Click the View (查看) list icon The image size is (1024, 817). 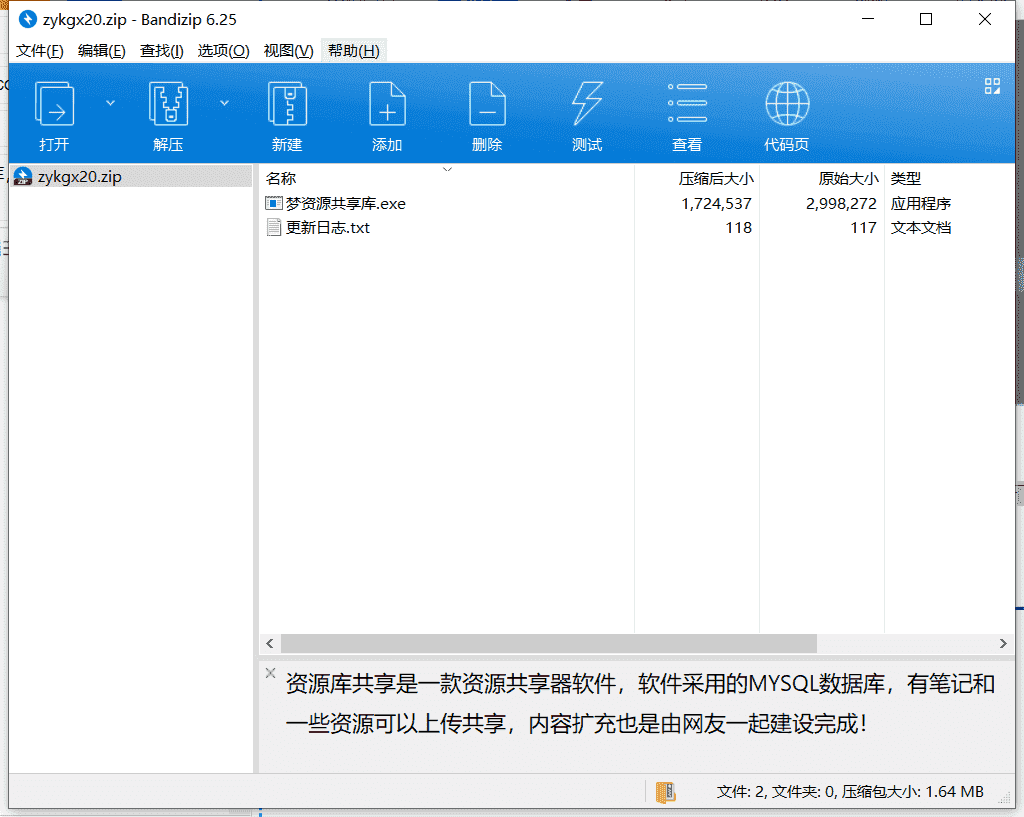pyautogui.click(x=687, y=103)
